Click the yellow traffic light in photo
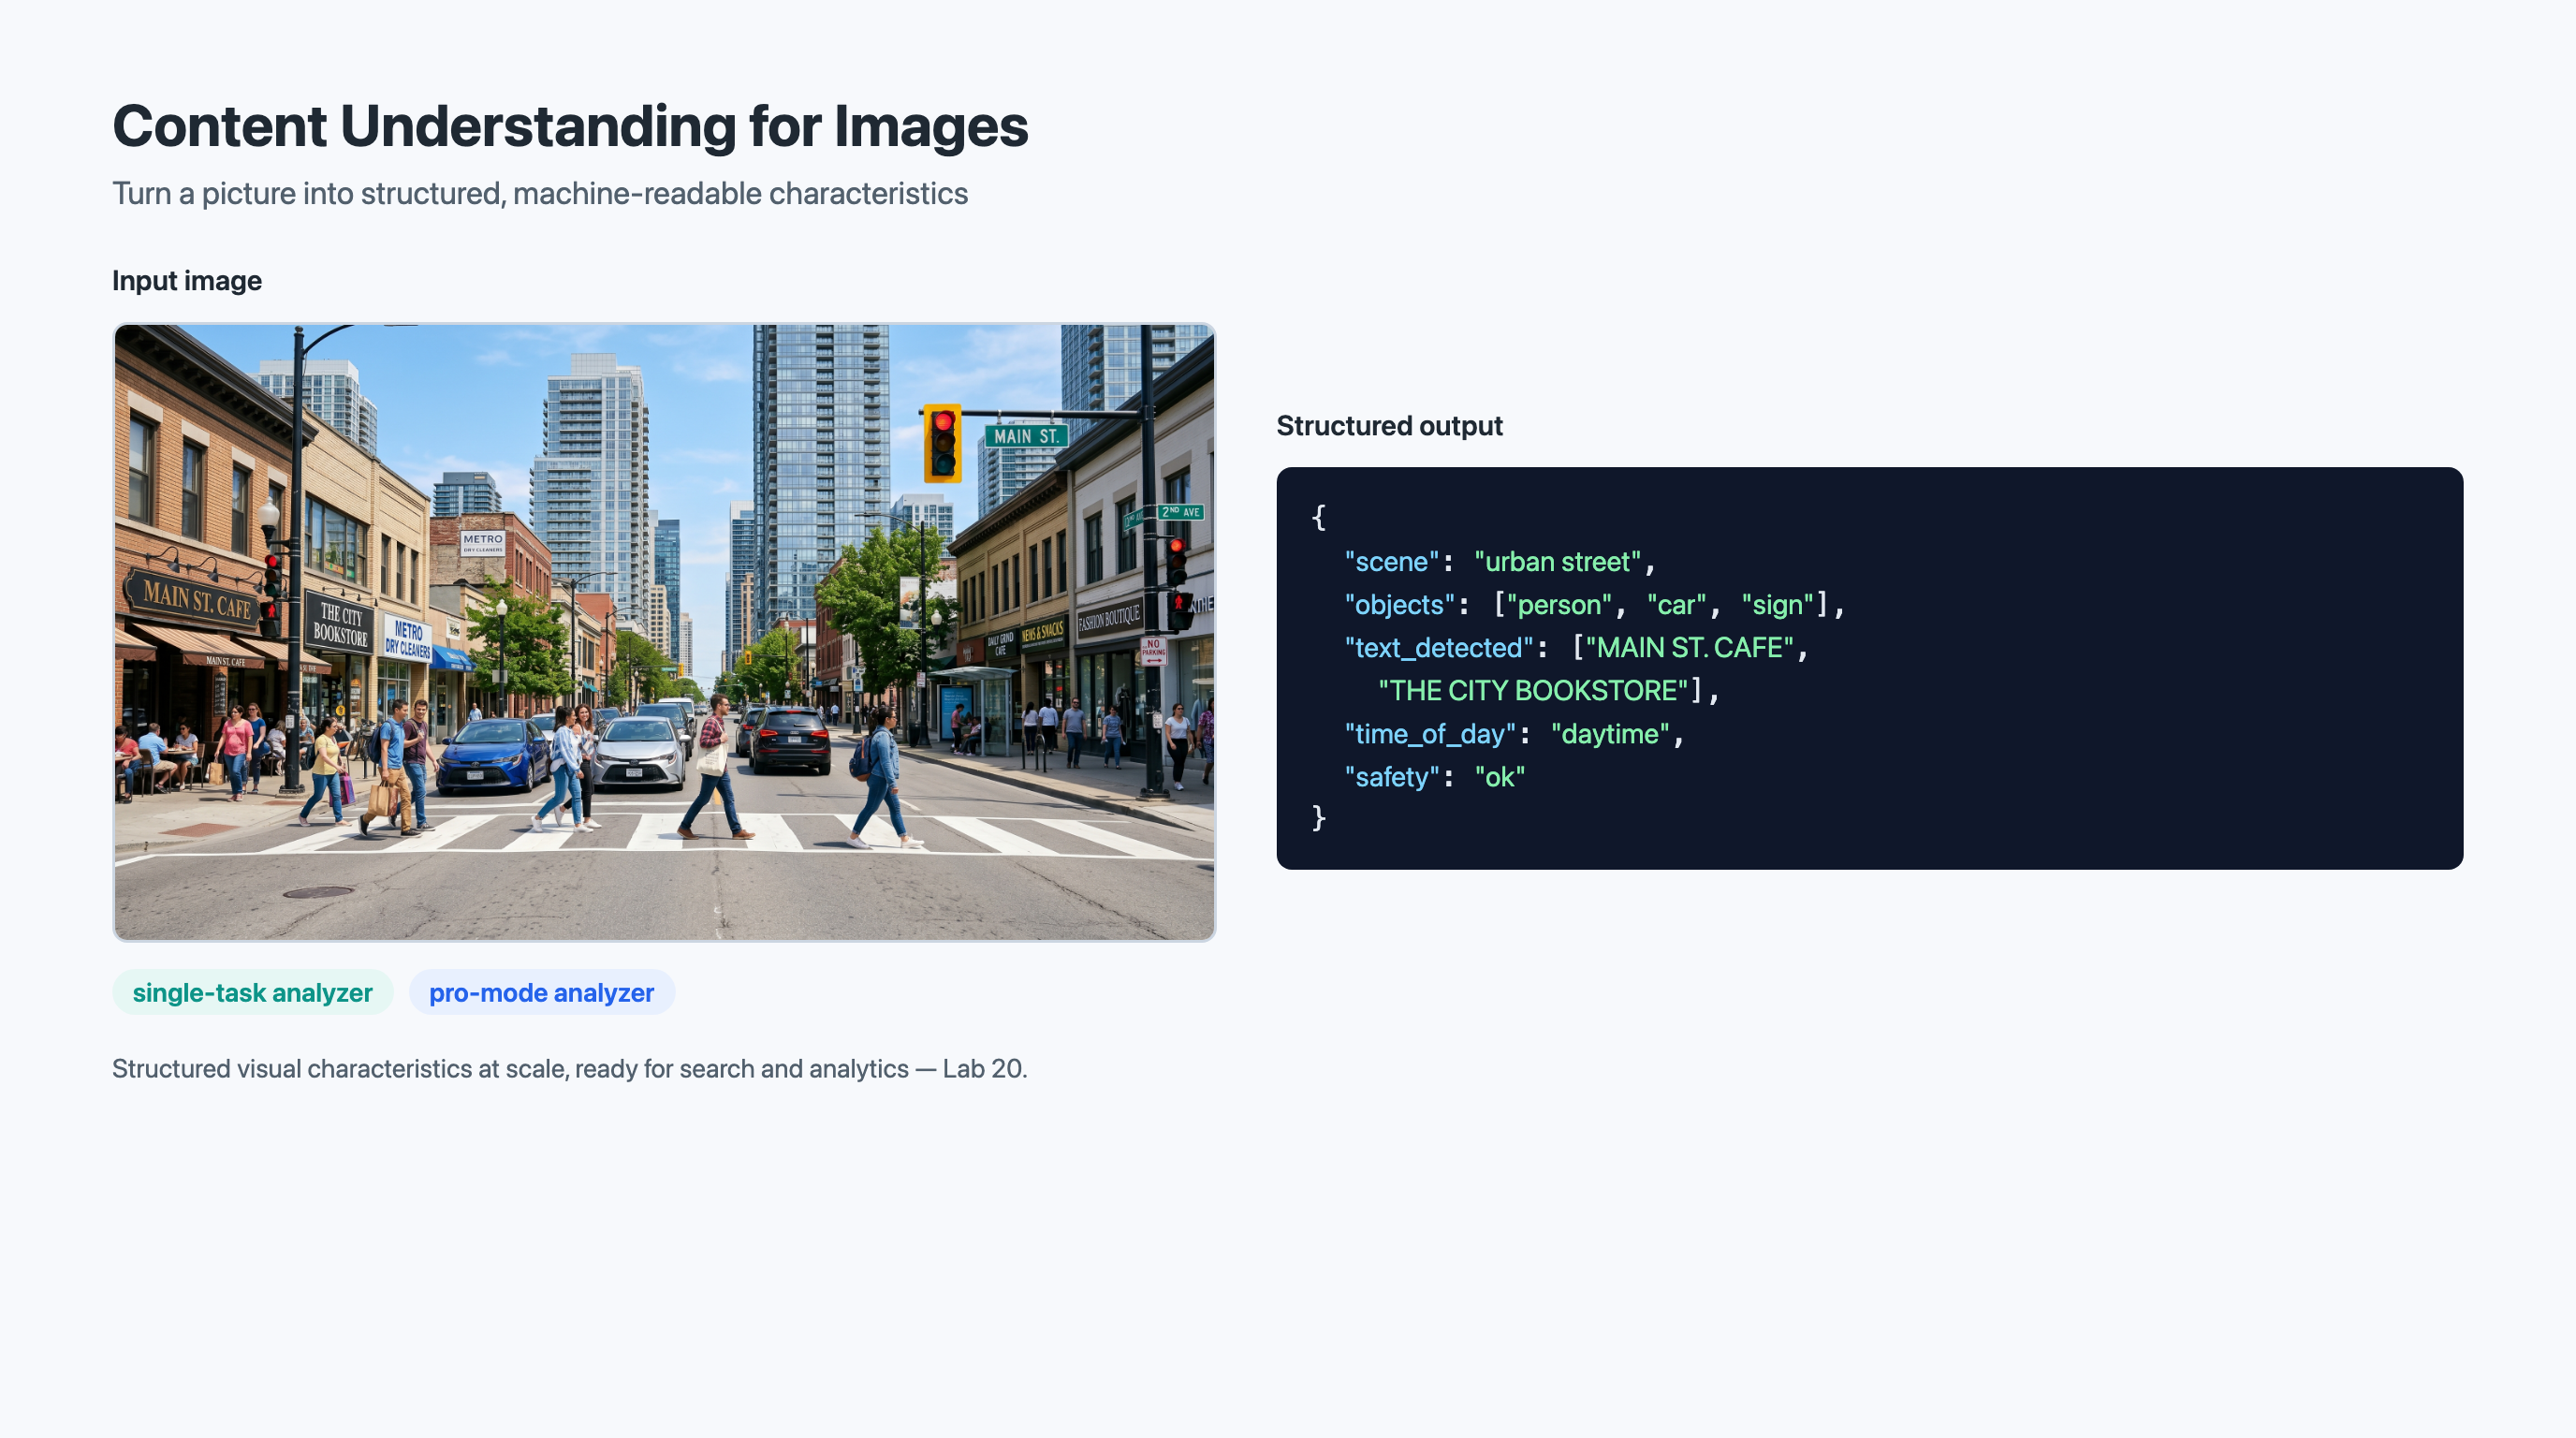 [x=942, y=443]
